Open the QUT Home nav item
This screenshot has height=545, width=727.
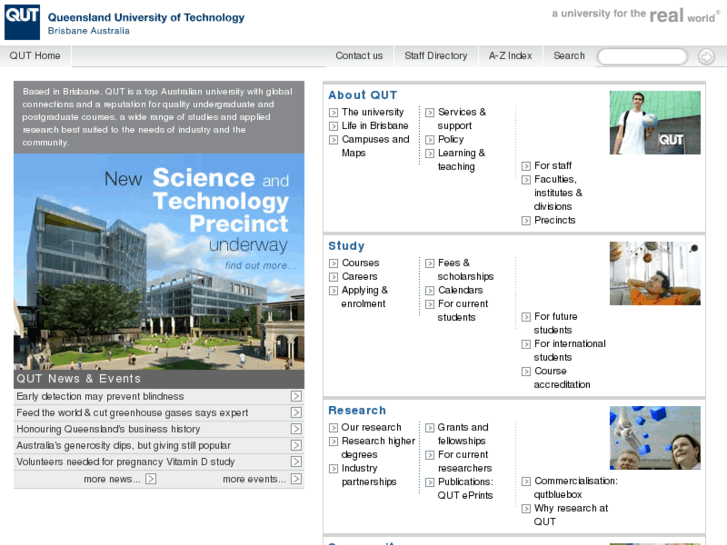point(35,56)
